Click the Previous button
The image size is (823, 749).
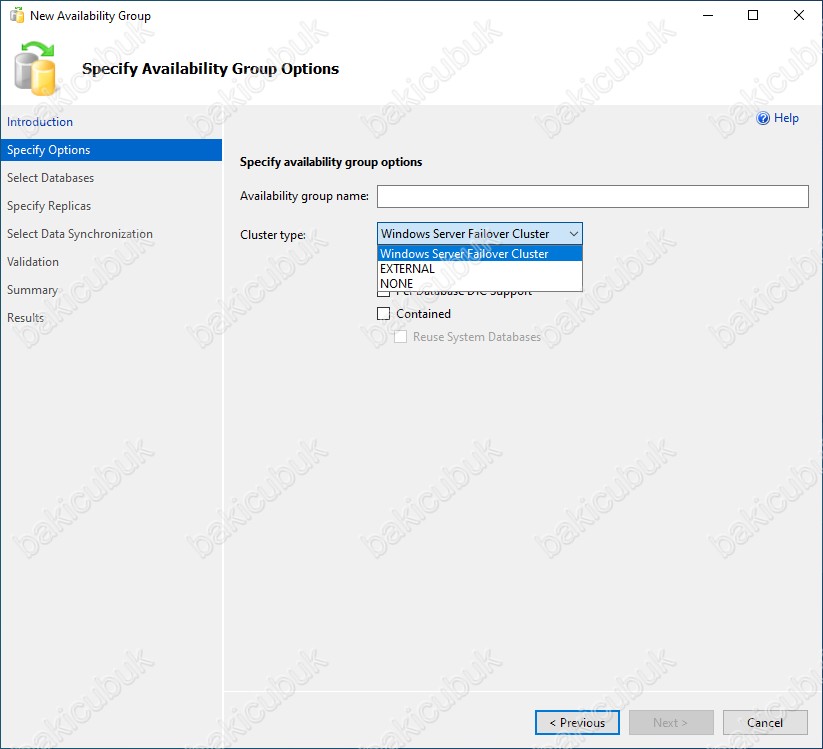pyautogui.click(x=577, y=723)
